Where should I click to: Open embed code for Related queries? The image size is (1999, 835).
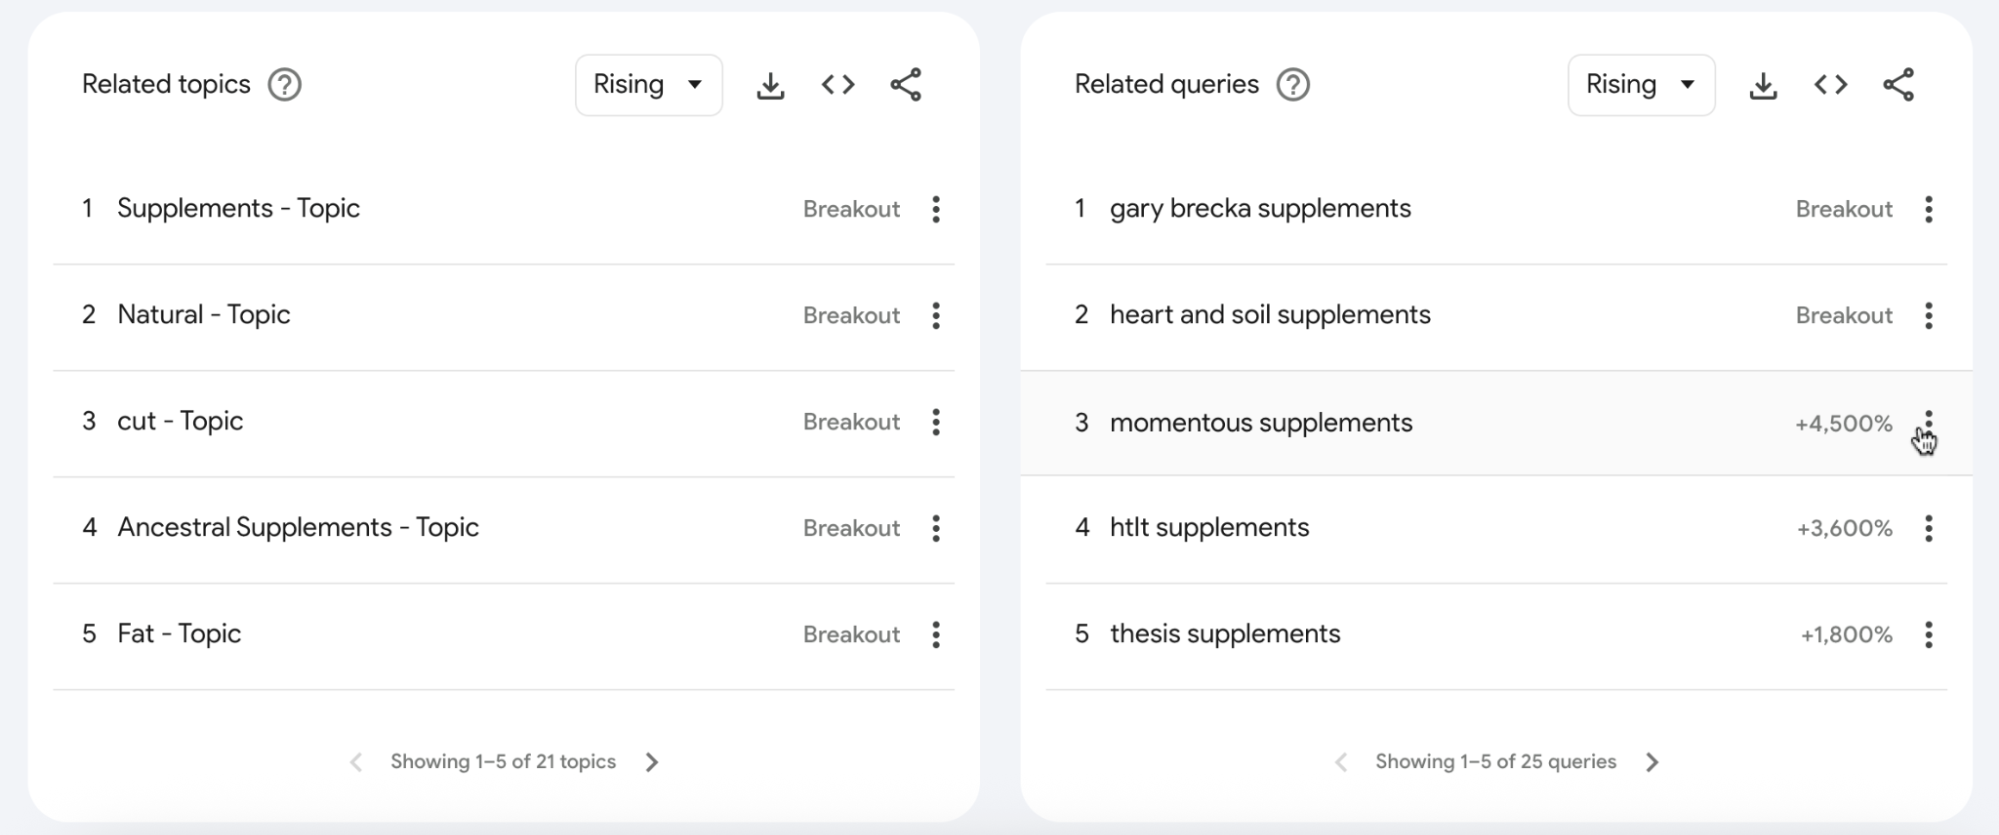1831,84
